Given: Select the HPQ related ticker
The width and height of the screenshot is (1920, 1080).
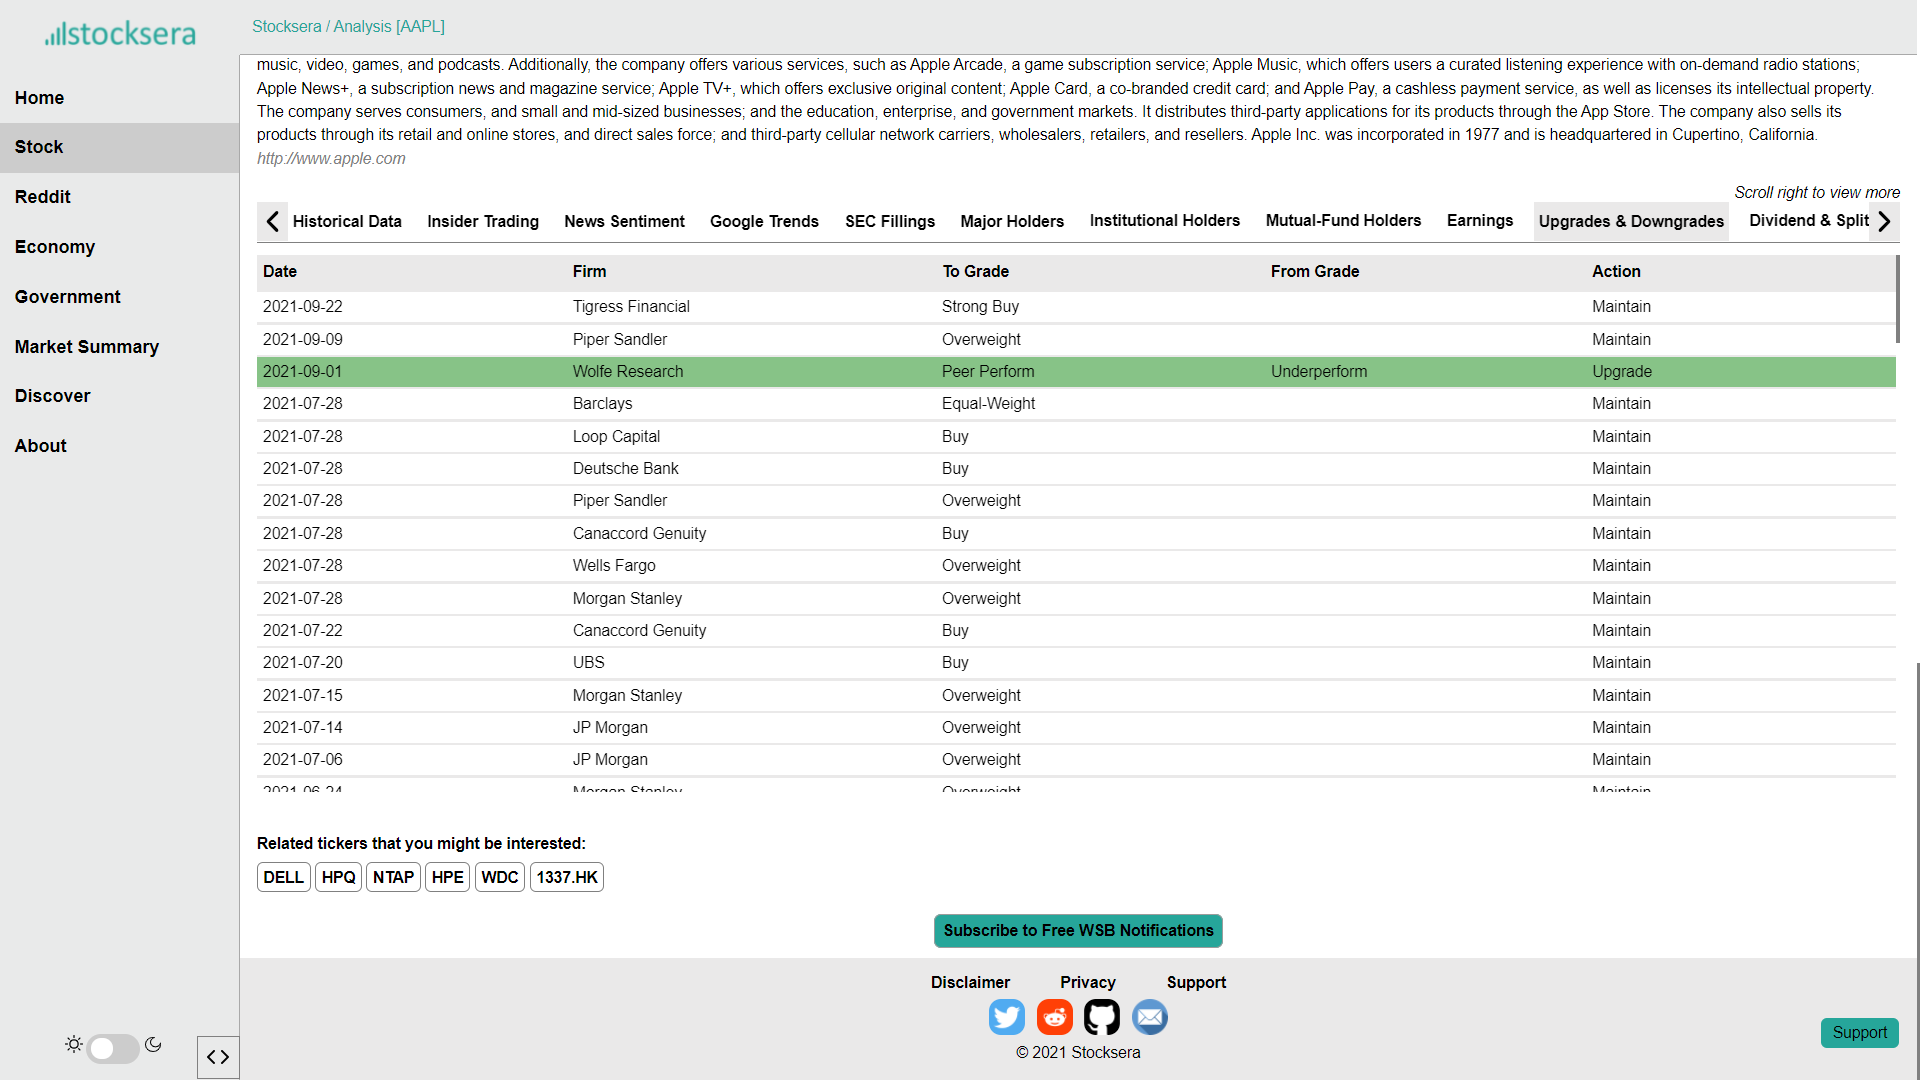Looking at the screenshot, I should coord(338,877).
